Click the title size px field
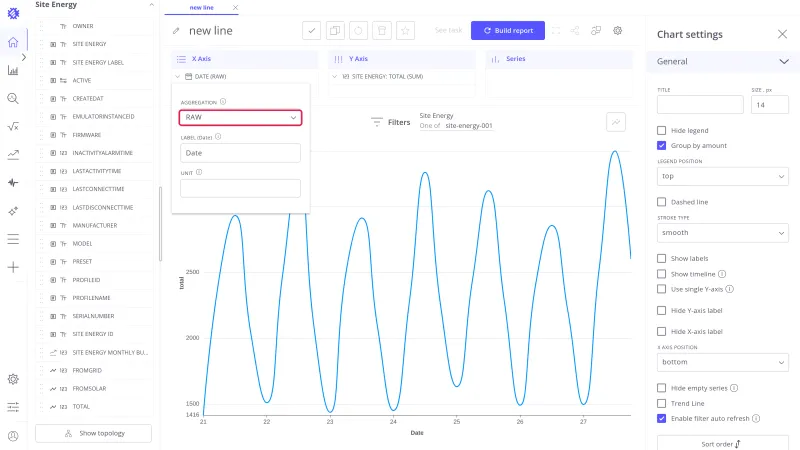 (769, 105)
